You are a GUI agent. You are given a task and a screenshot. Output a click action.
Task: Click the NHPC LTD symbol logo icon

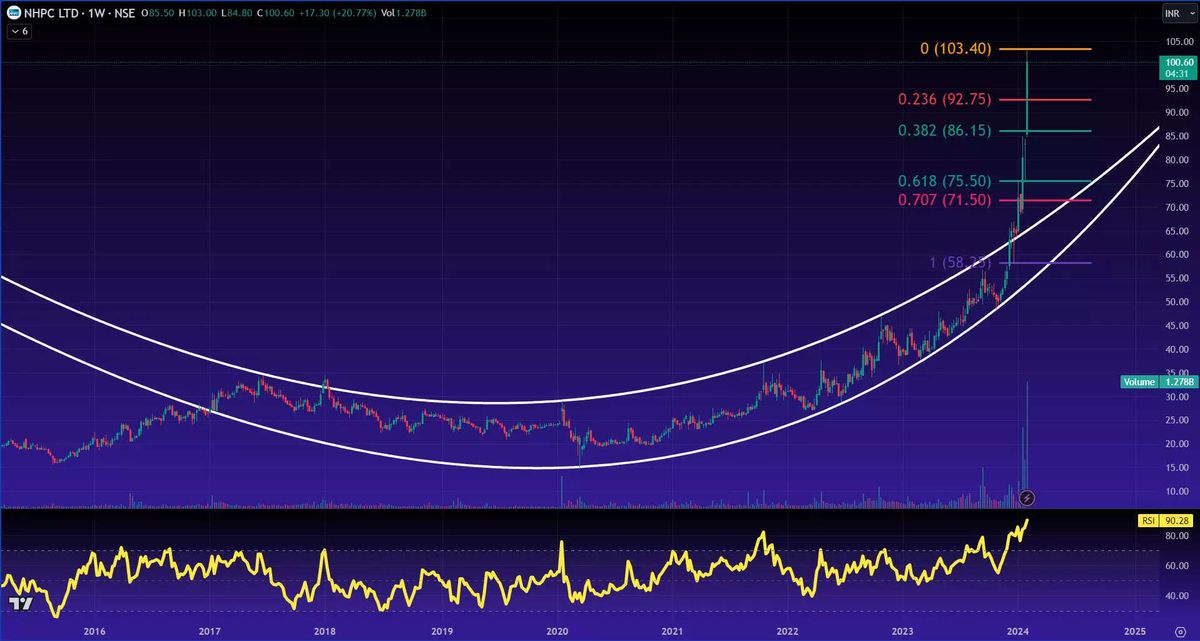(x=15, y=12)
